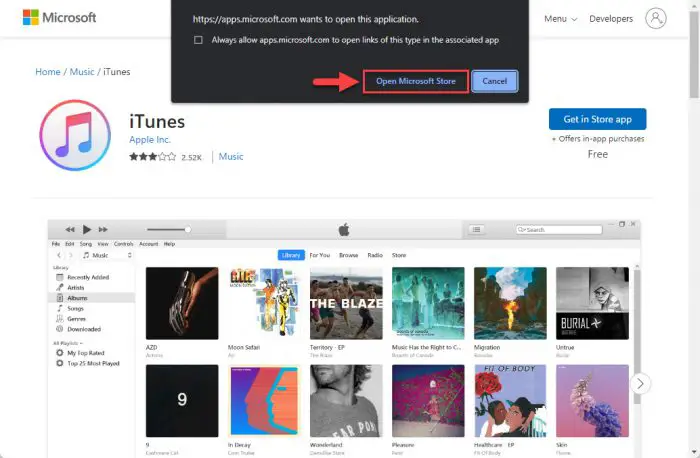
Task: Click the Microsoft logo
Action: 59,18
